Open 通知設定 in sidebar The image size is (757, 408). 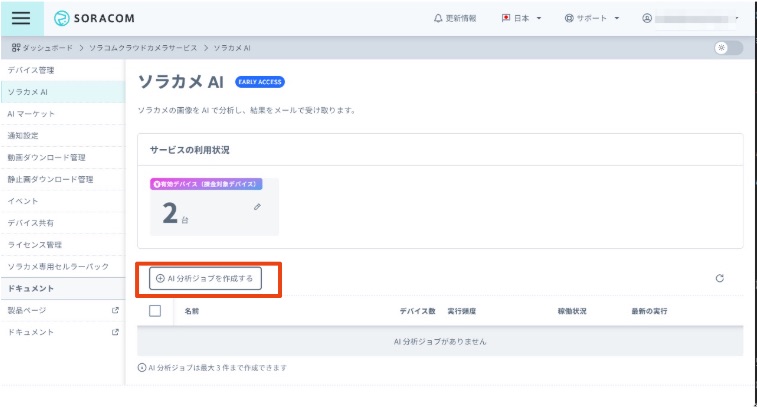[x=63, y=136]
